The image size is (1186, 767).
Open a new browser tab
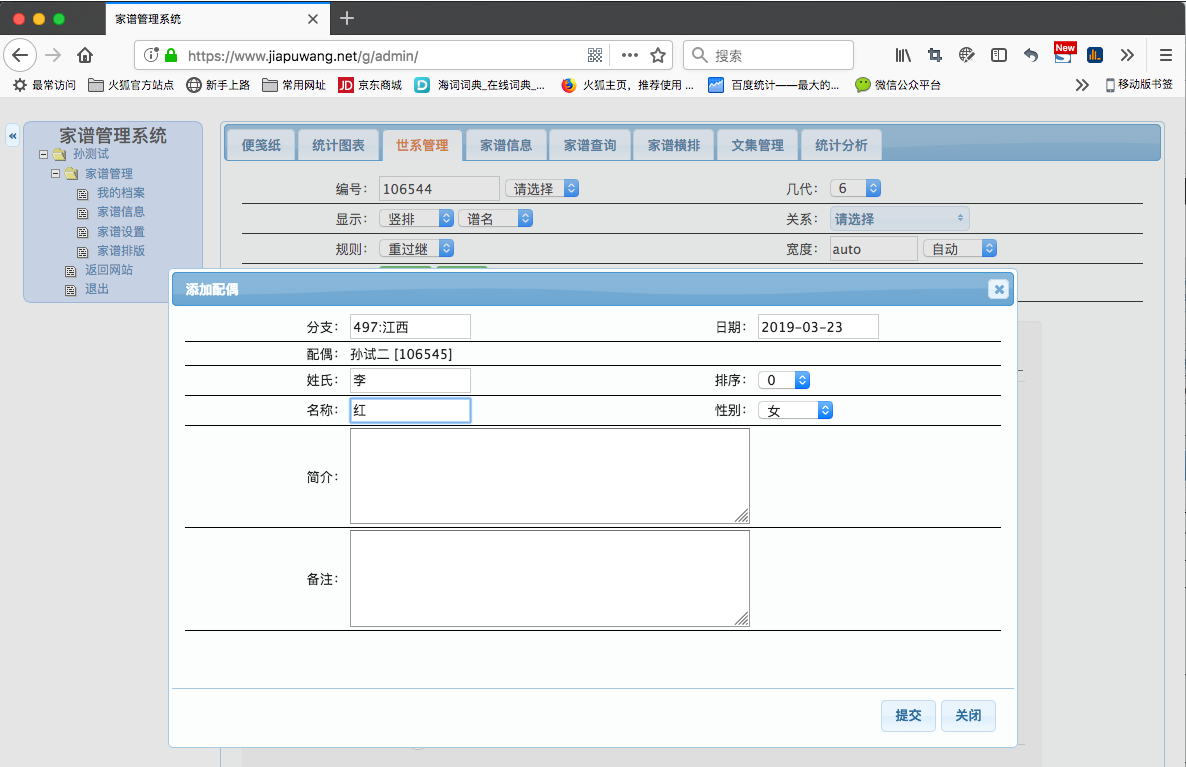346,18
